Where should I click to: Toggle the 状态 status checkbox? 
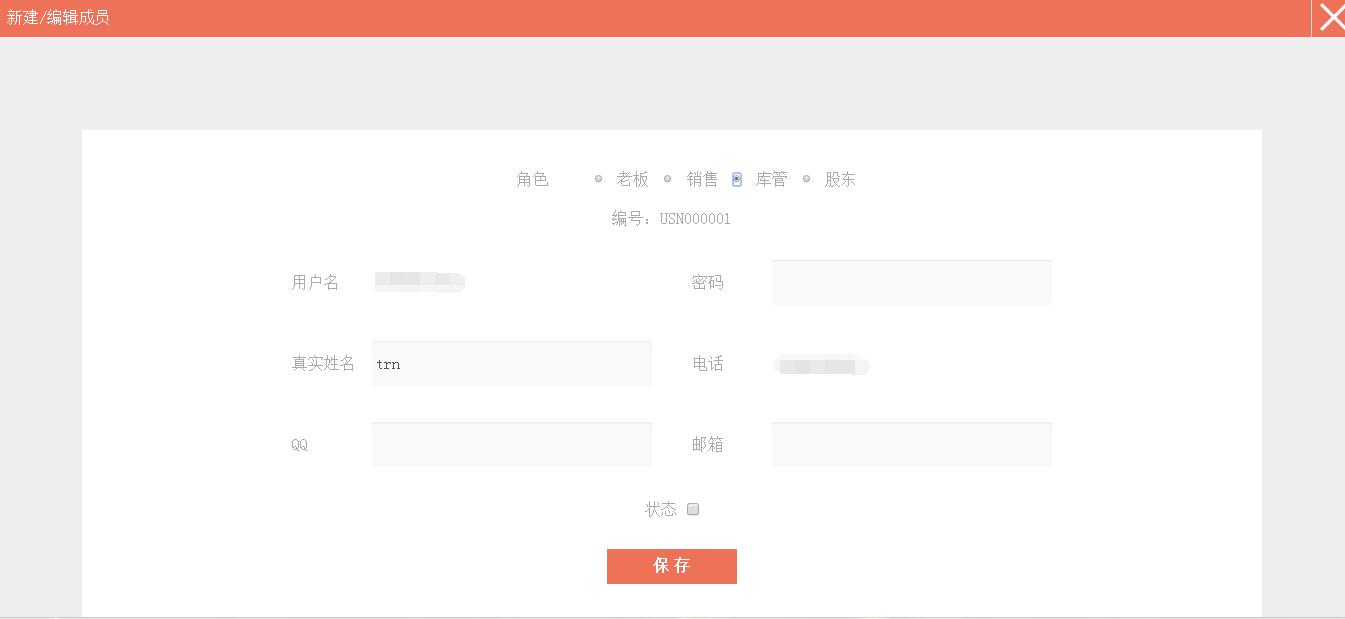click(693, 509)
